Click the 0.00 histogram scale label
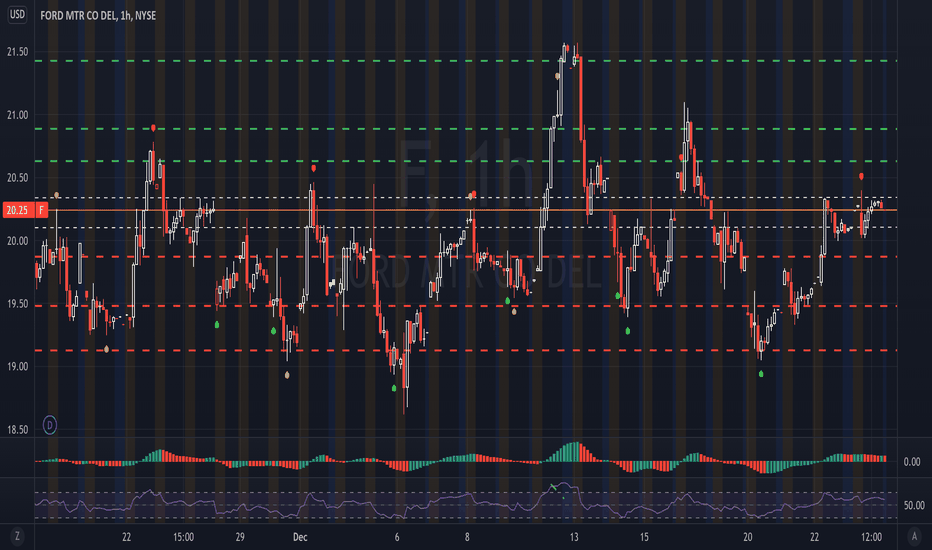 click(912, 461)
